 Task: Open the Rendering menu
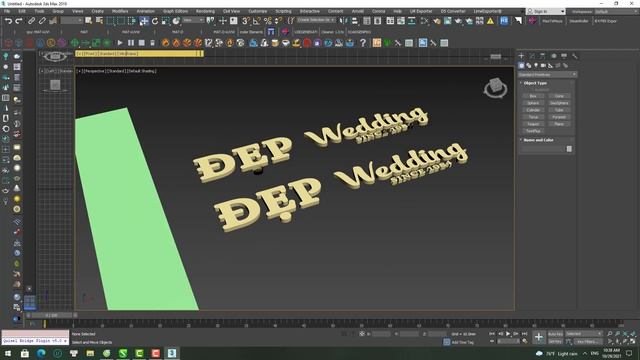[205, 11]
